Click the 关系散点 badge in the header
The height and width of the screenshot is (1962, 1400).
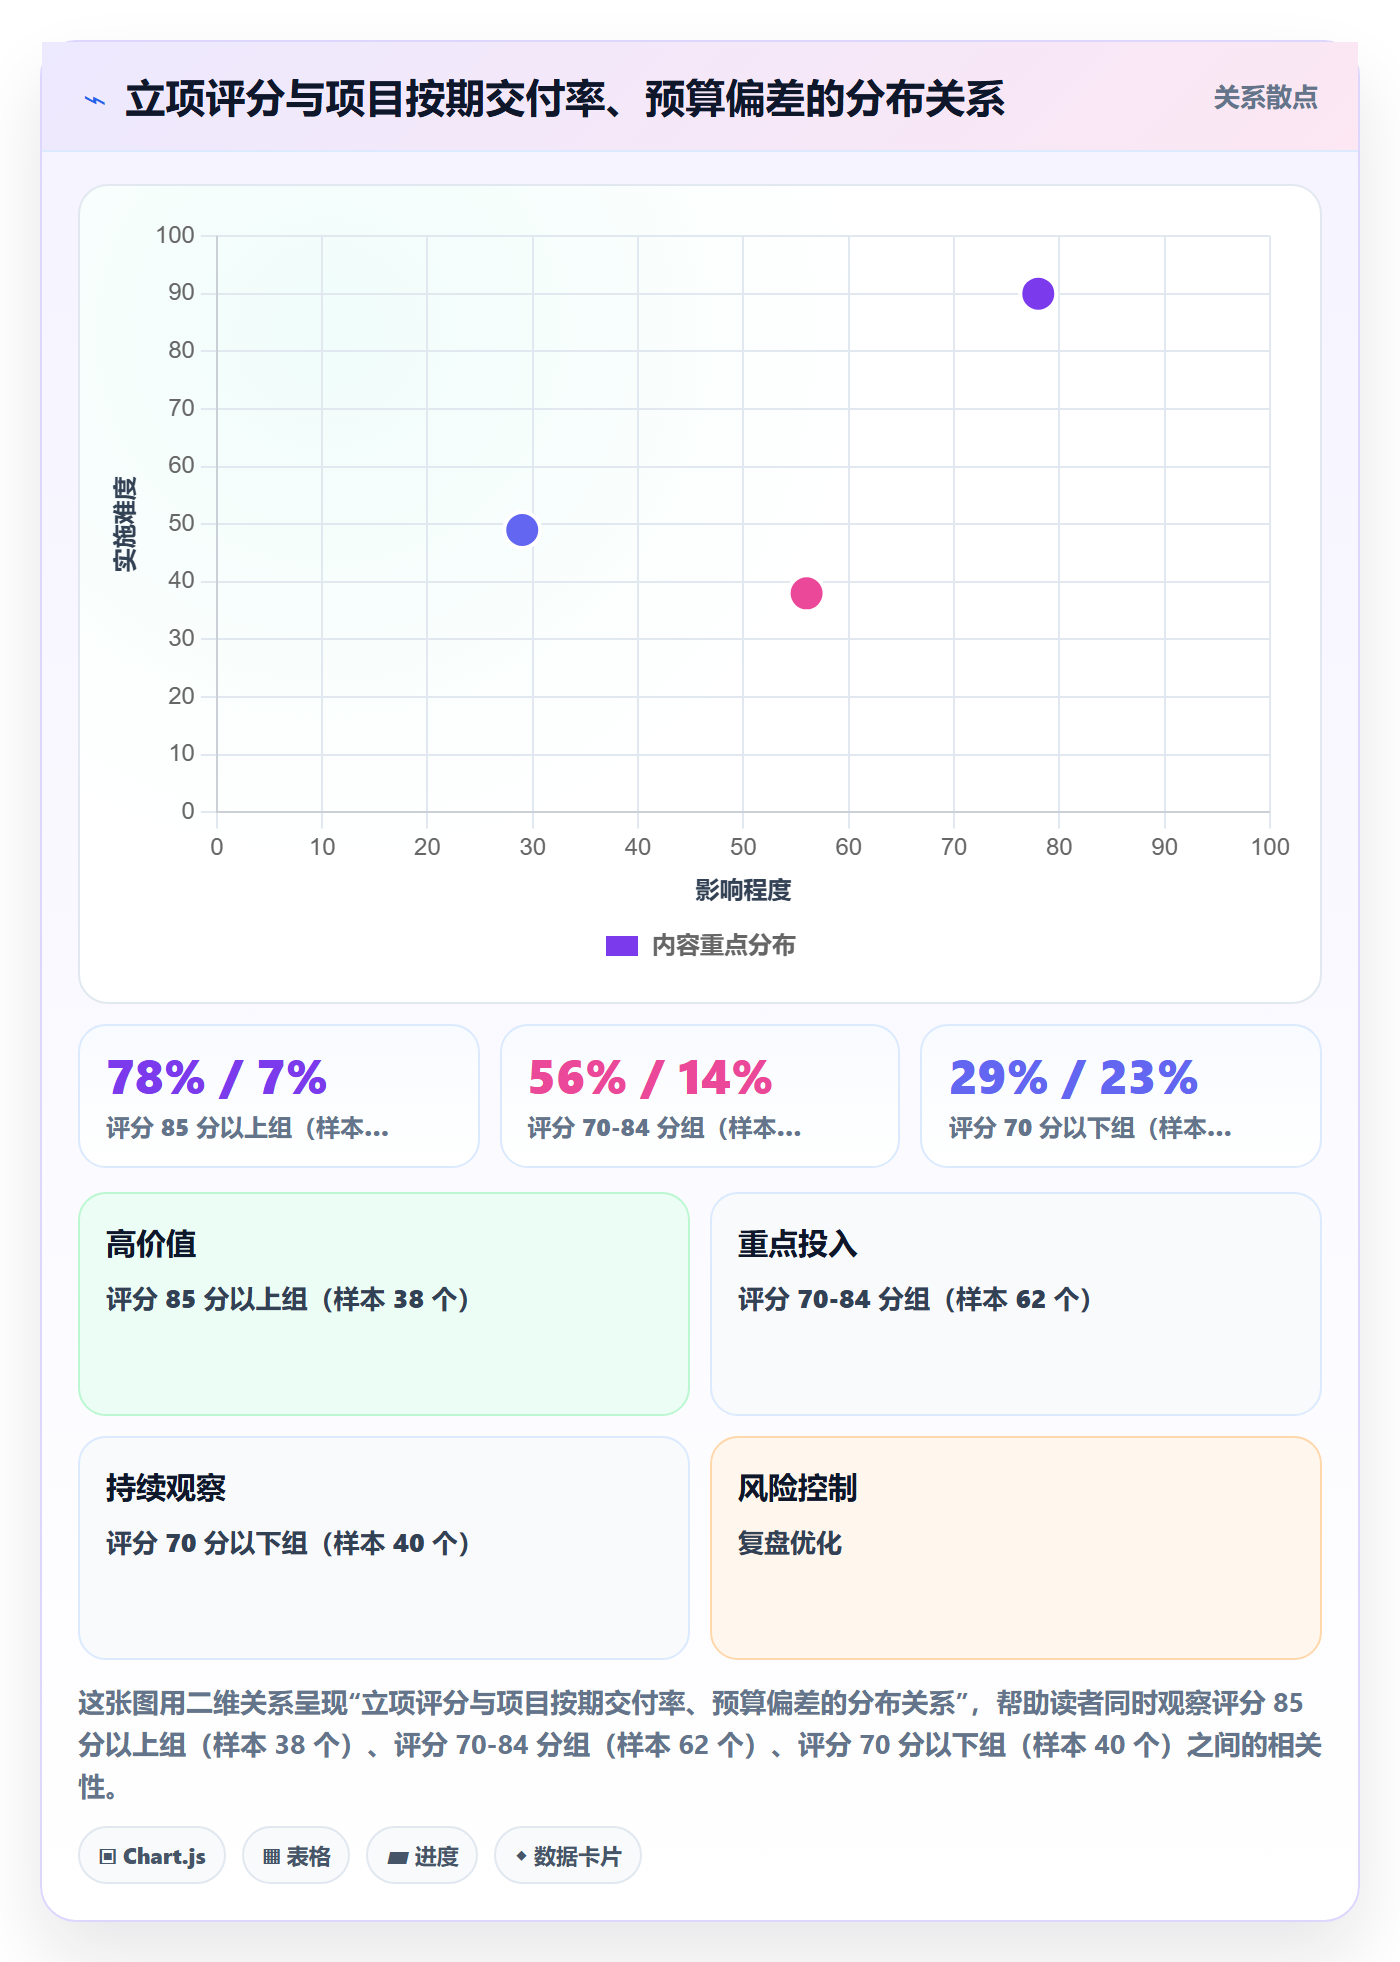tap(1265, 98)
